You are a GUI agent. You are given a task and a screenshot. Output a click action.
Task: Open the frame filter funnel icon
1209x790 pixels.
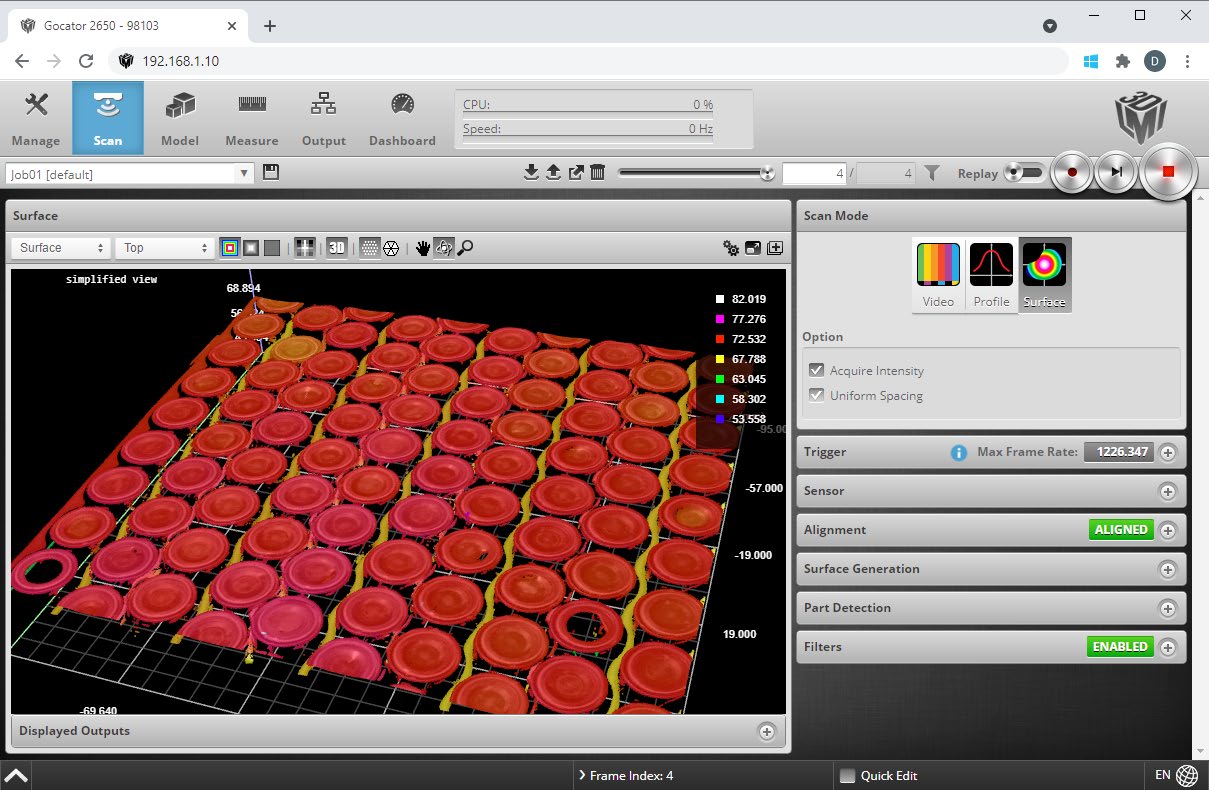932,173
